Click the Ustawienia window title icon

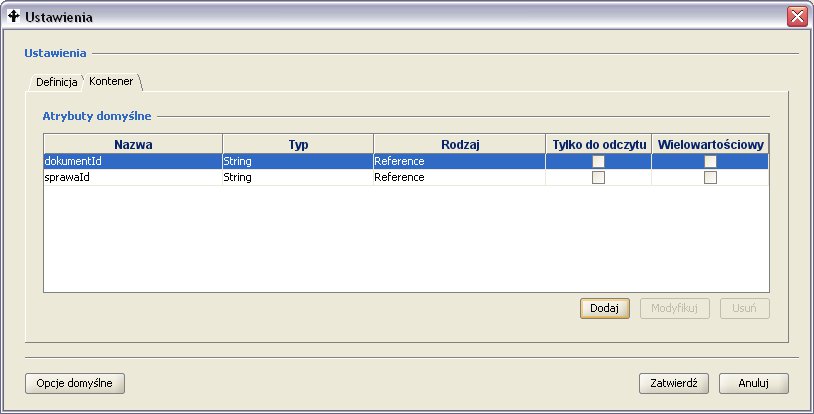point(14,16)
